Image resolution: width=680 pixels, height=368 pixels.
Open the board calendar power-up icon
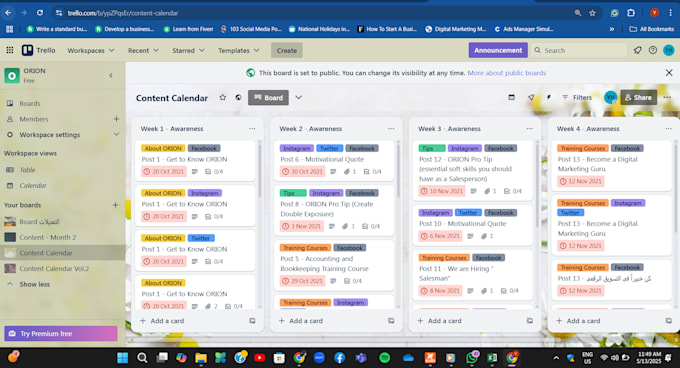512,98
